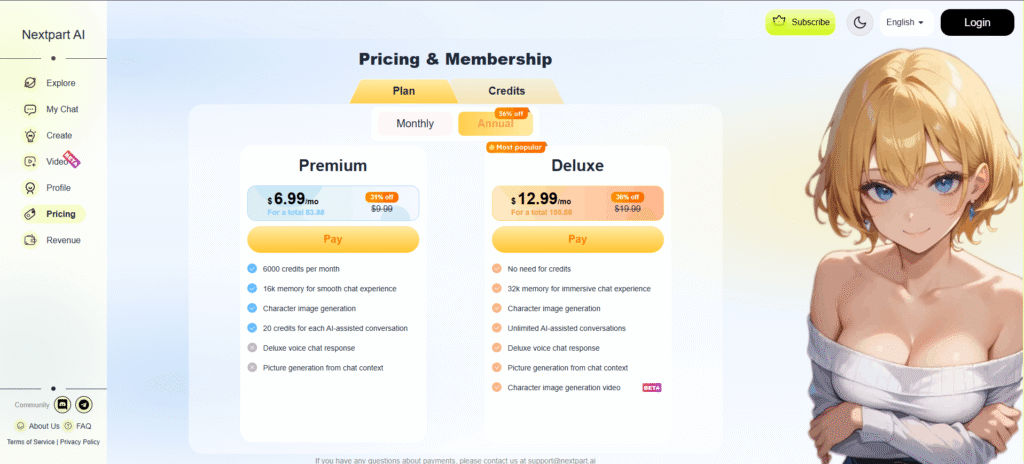Click the Subscribe button
The height and width of the screenshot is (464, 1024).
(800, 22)
